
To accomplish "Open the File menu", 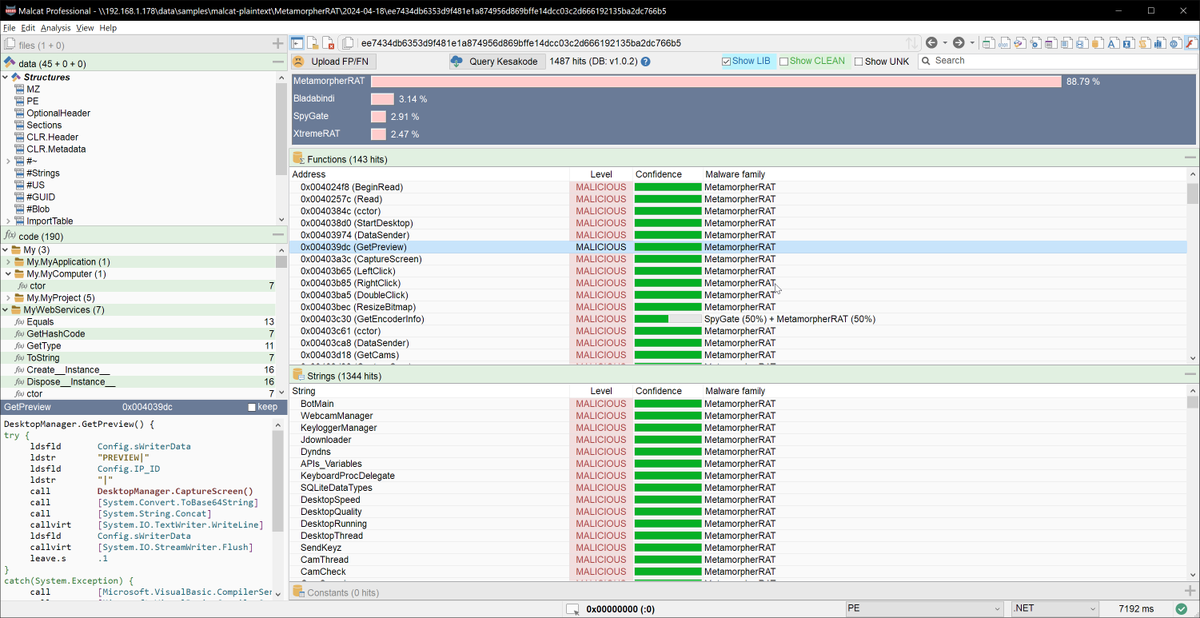I will (x=9, y=28).
